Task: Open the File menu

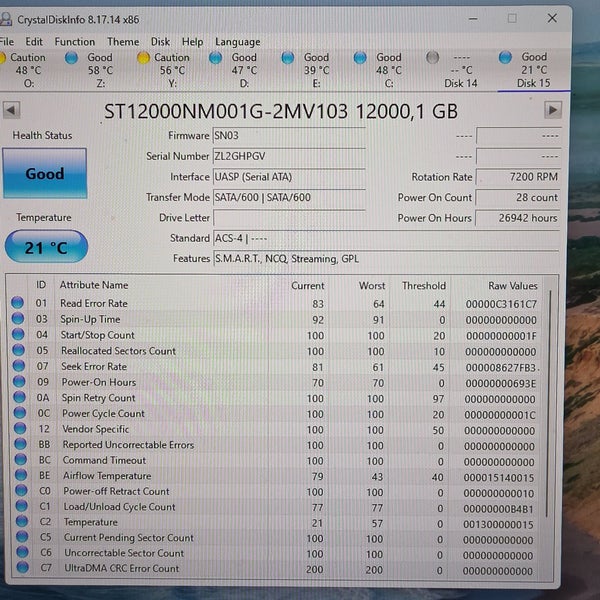Action: coord(7,41)
